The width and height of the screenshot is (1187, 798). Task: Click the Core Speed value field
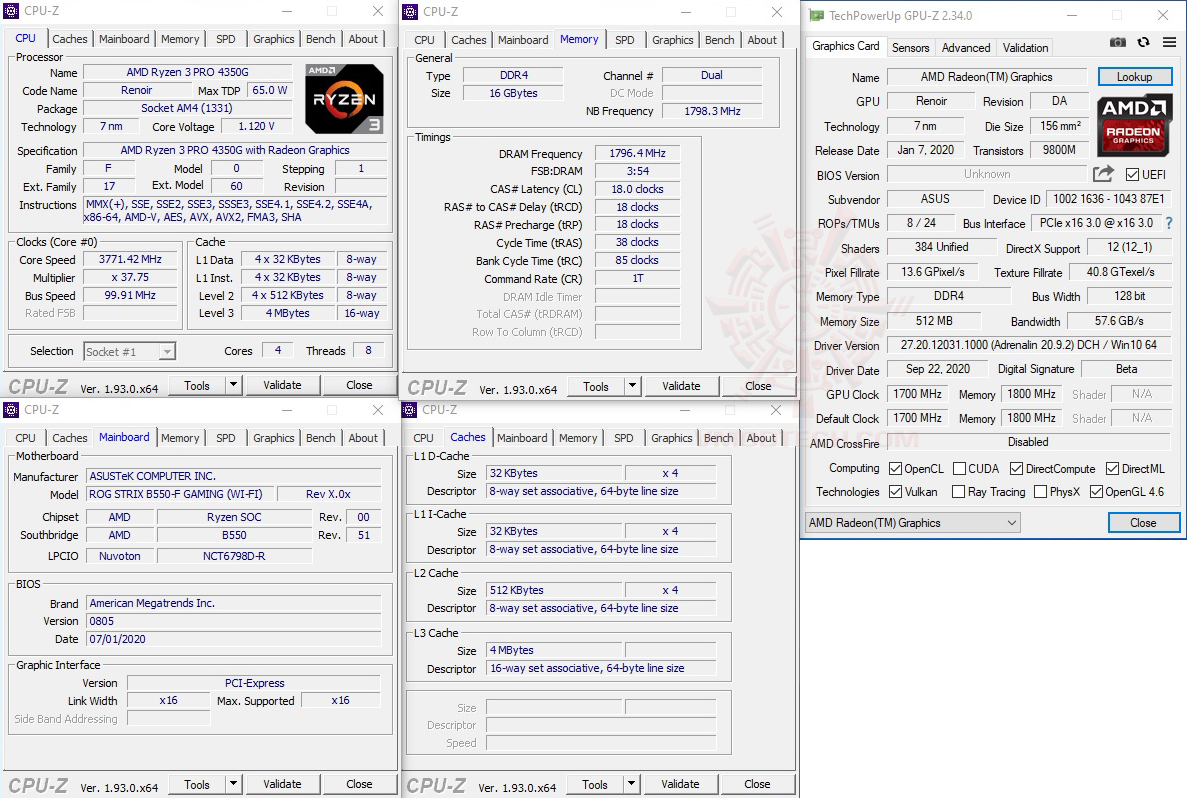click(130, 259)
